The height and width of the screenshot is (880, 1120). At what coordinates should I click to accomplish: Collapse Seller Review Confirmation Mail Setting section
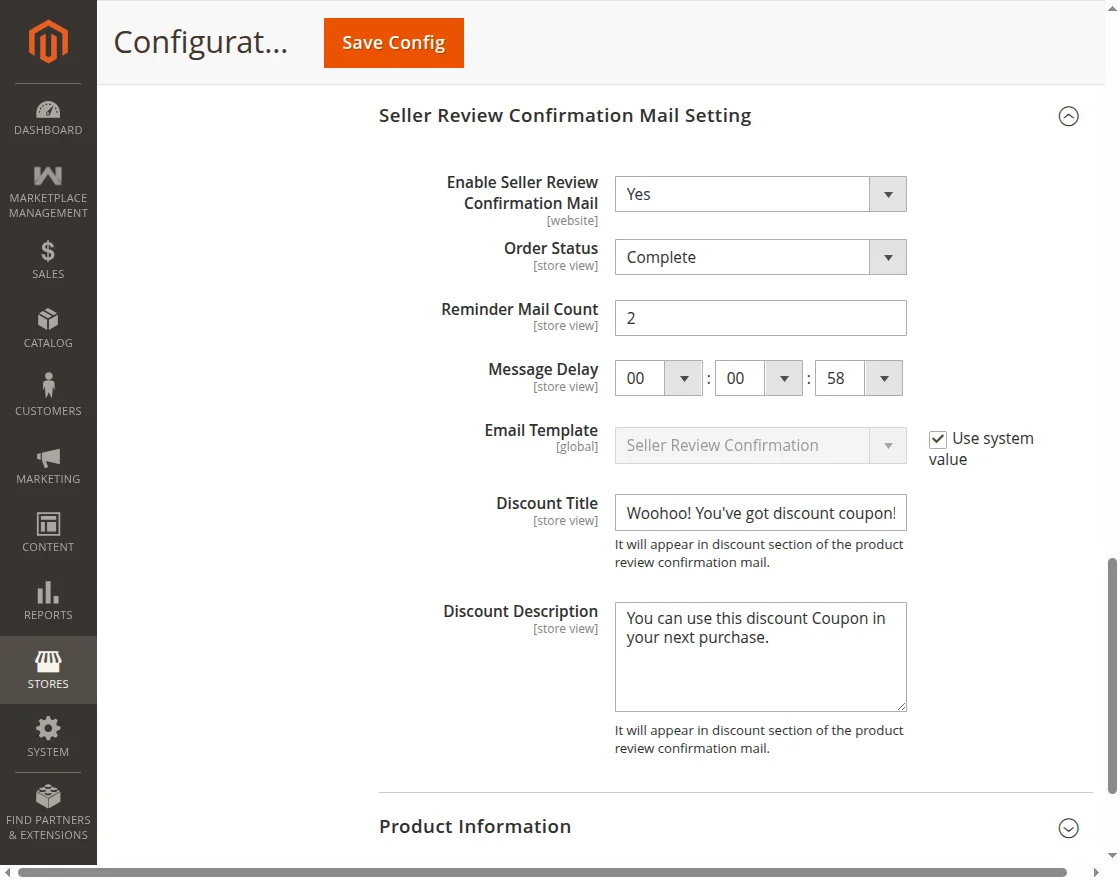point(1068,116)
